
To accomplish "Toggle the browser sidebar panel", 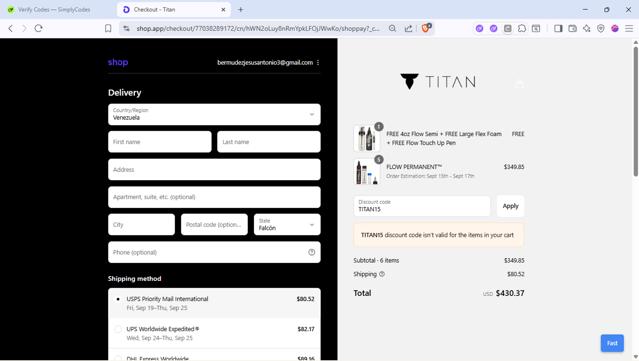I will [x=558, y=28].
